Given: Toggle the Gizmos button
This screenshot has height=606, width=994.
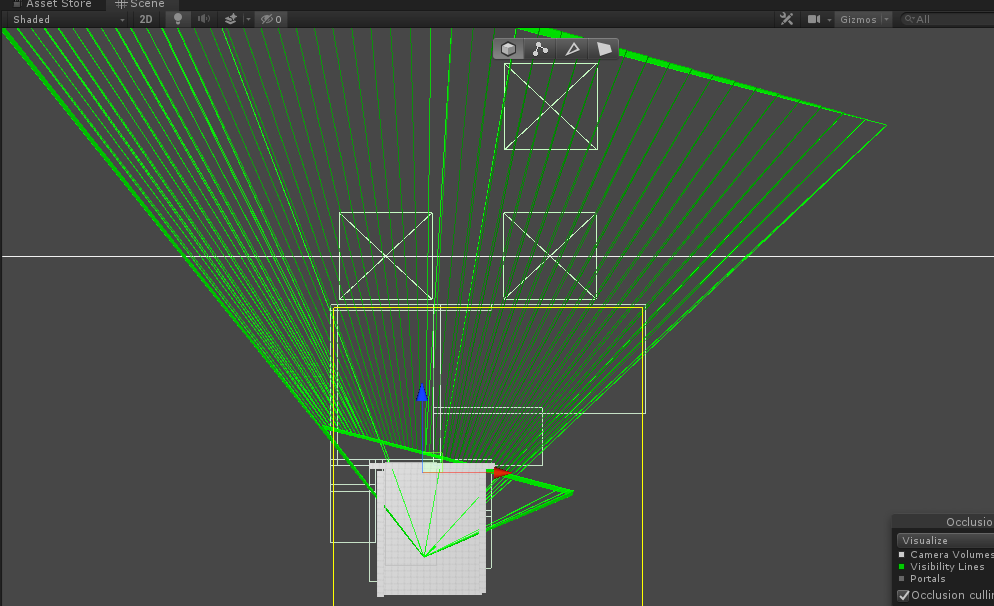Looking at the screenshot, I should (x=858, y=19).
